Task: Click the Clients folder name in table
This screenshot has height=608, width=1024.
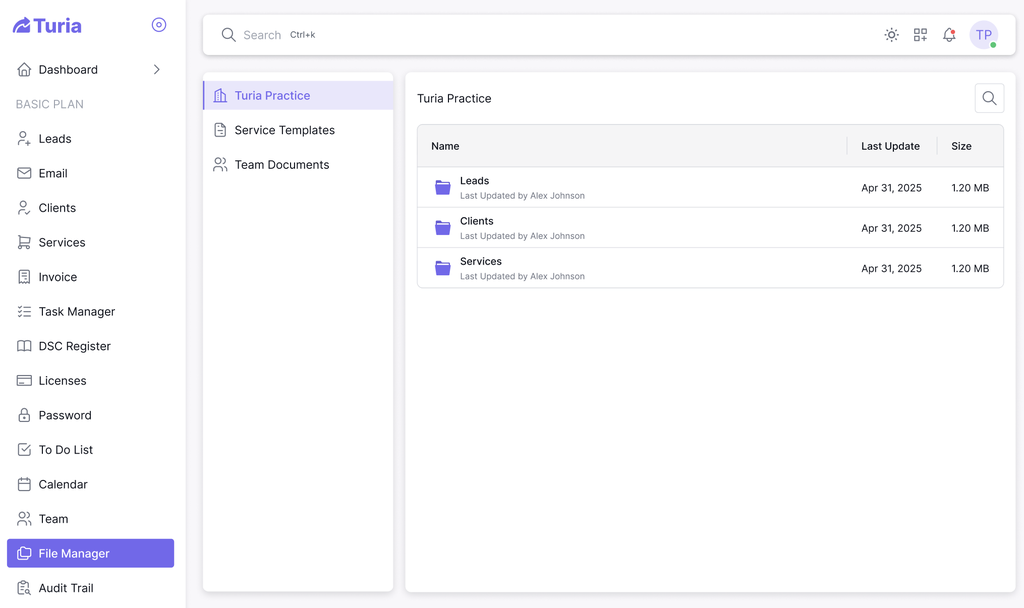Action: point(477,221)
